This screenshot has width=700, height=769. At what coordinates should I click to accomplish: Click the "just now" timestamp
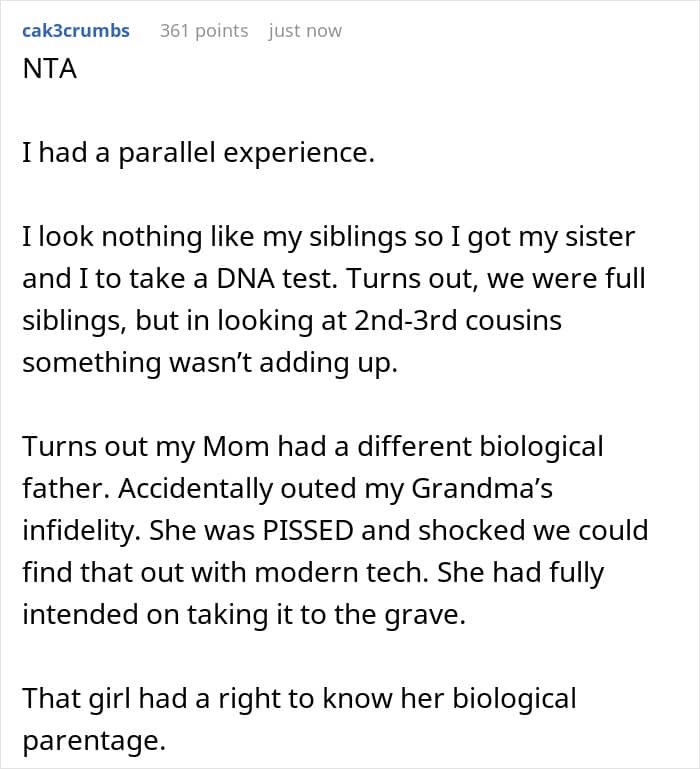(x=305, y=31)
